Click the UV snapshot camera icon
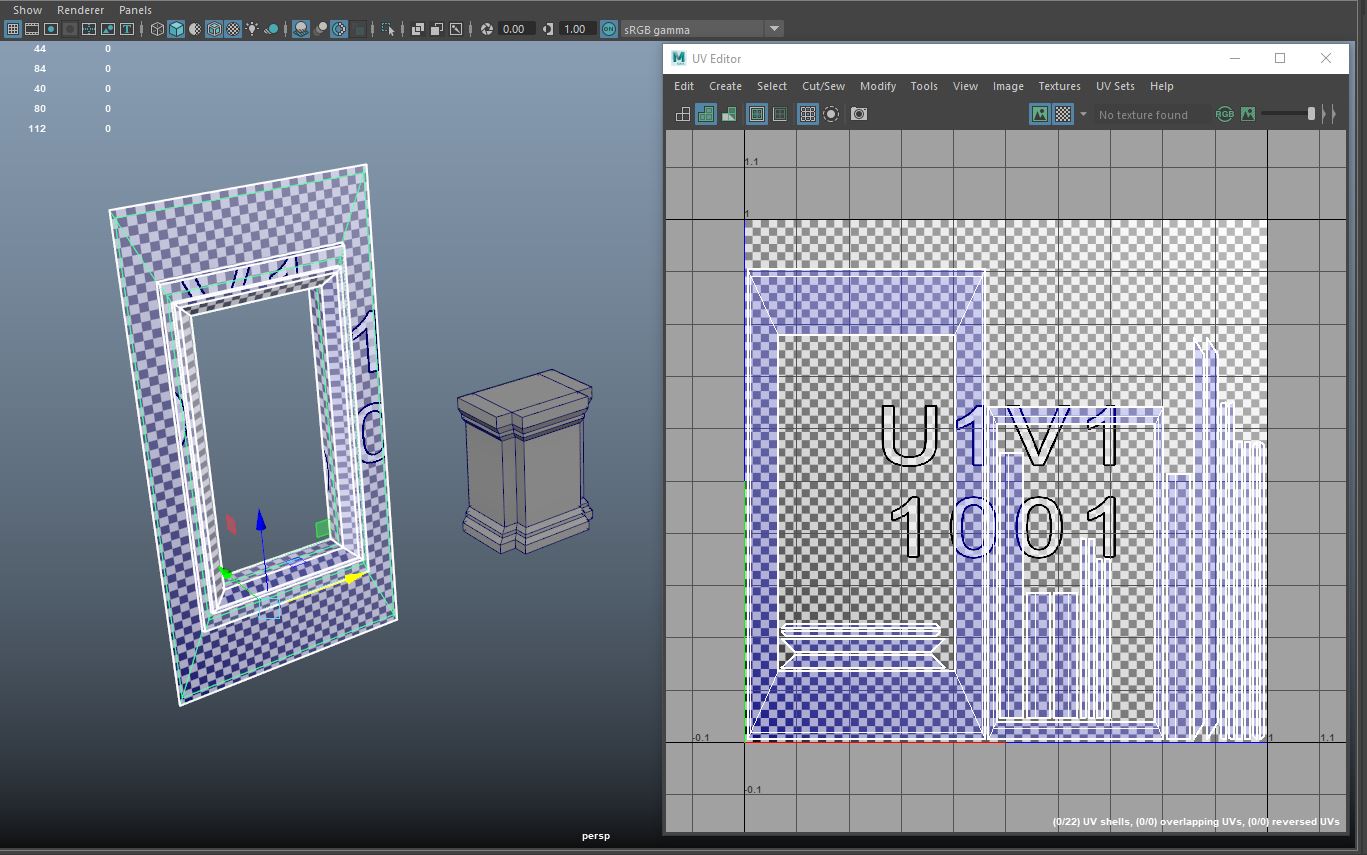Screen dimensions: 1367x855 pos(859,114)
